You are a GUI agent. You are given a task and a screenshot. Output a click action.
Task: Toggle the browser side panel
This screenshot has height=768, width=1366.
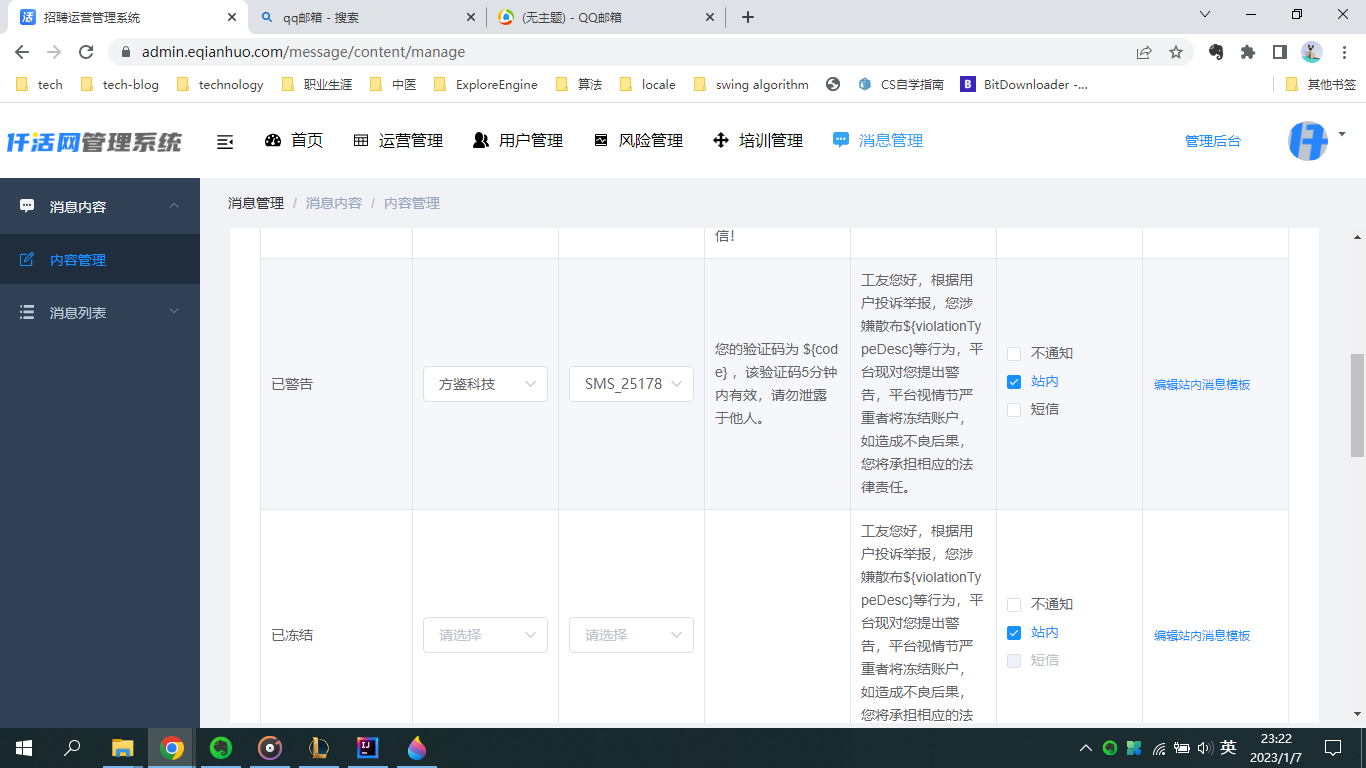click(1280, 52)
